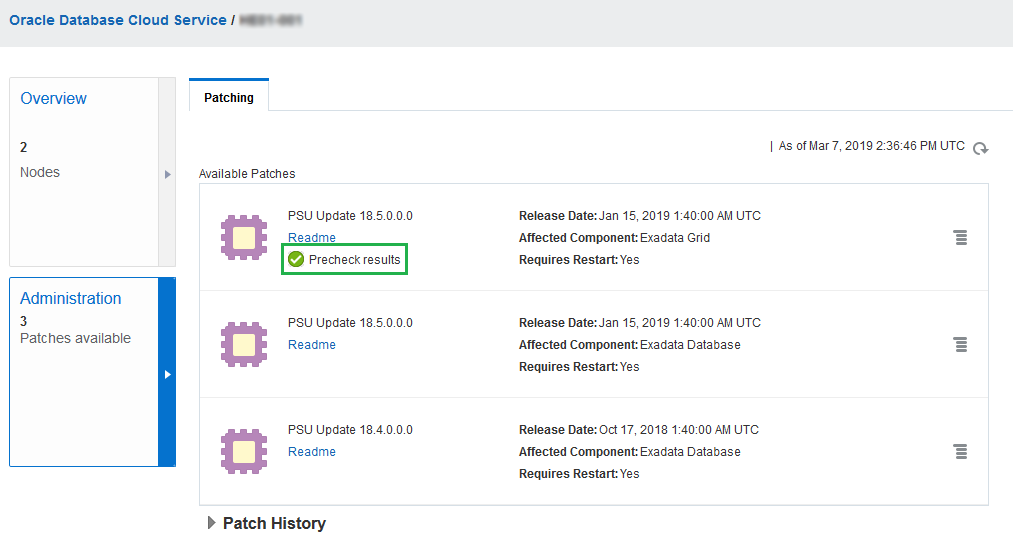Viewport: 1013px width, 554px height.
Task: Expand the Overview tile side arrow
Action: coord(167,174)
